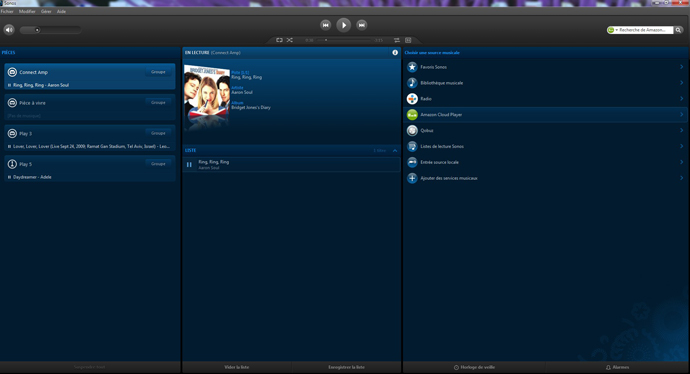This screenshot has width=690, height=374.
Task: Click the Entrée source locale icon
Action: (412, 162)
